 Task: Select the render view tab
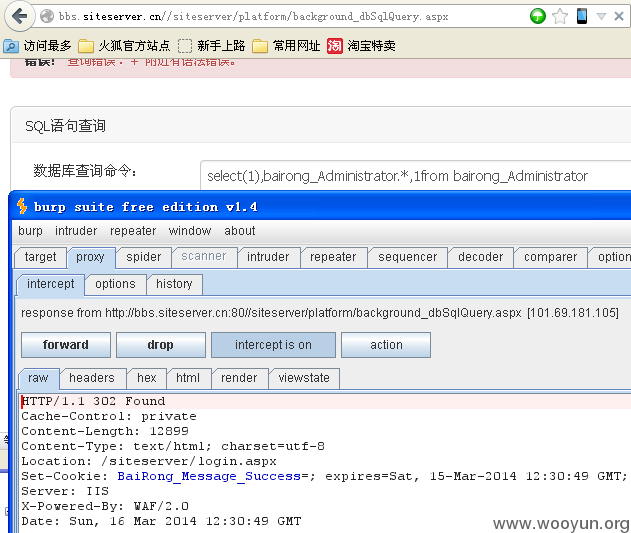(x=239, y=378)
